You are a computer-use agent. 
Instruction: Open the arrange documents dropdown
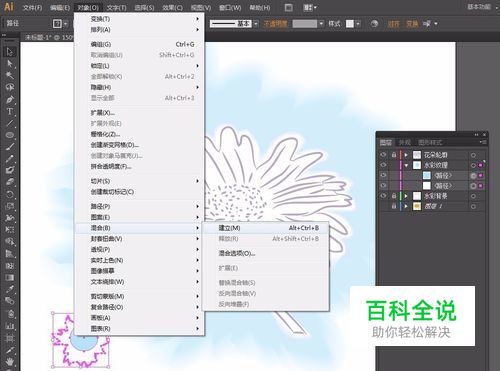310,7
